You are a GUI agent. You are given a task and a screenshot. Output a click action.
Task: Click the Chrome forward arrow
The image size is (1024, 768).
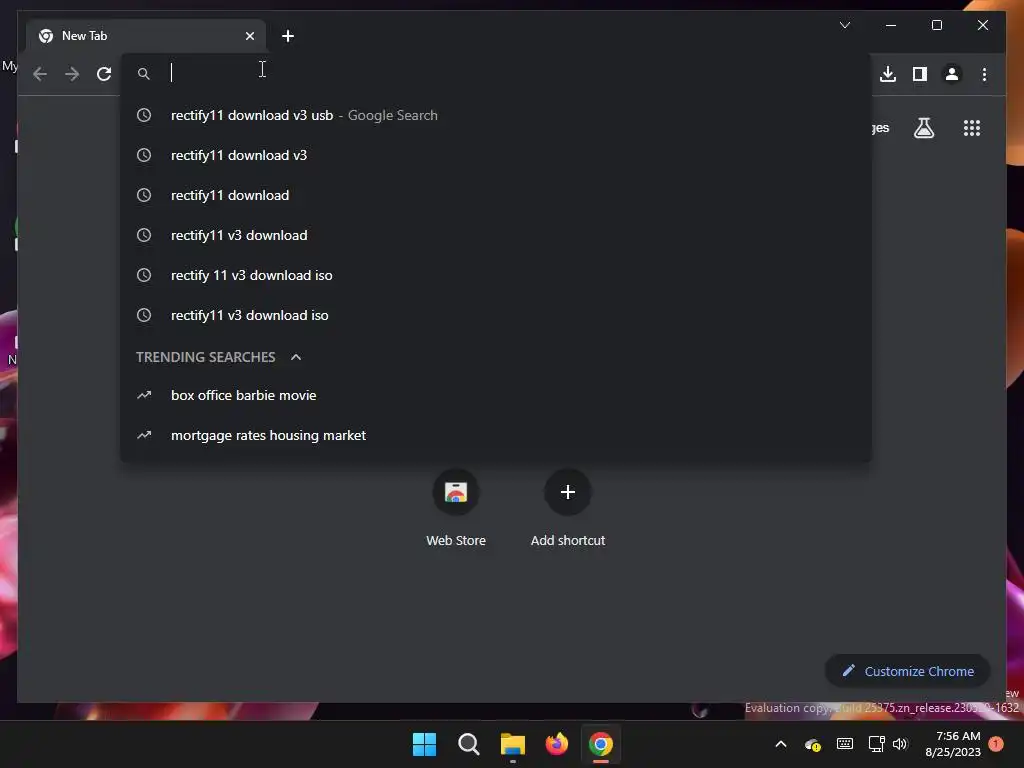pyautogui.click(x=72, y=74)
